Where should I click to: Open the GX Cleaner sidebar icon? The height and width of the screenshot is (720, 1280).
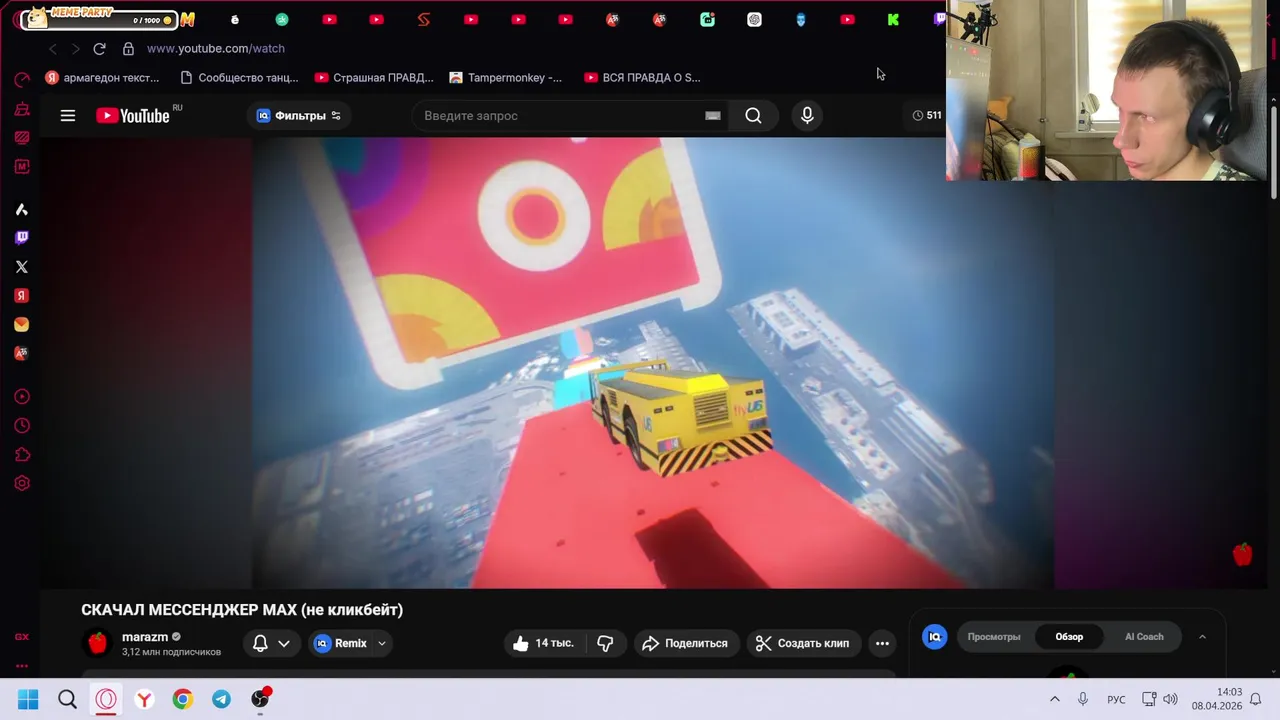22,109
